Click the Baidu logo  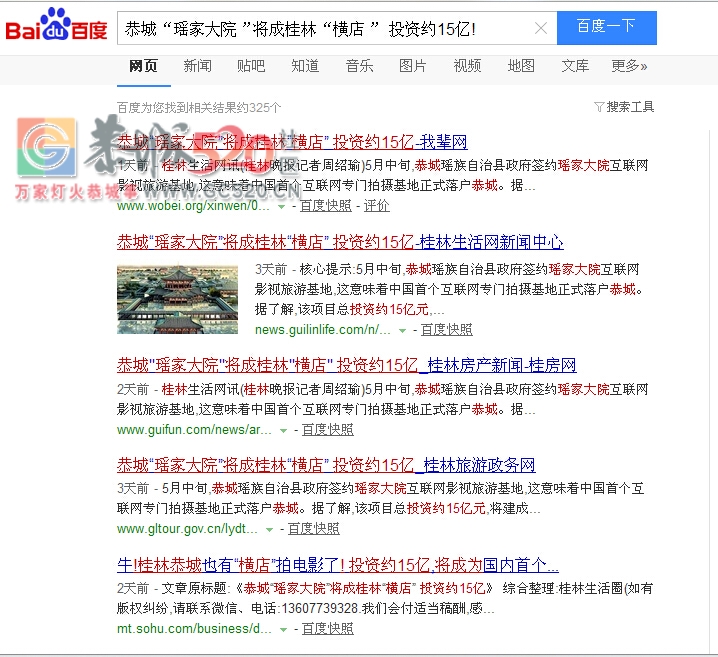click(56, 25)
